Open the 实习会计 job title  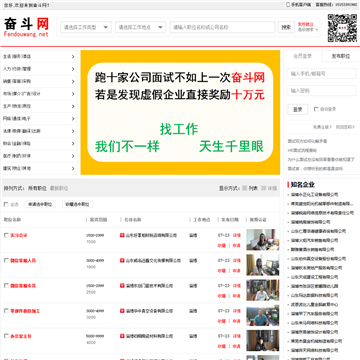pos(19,235)
